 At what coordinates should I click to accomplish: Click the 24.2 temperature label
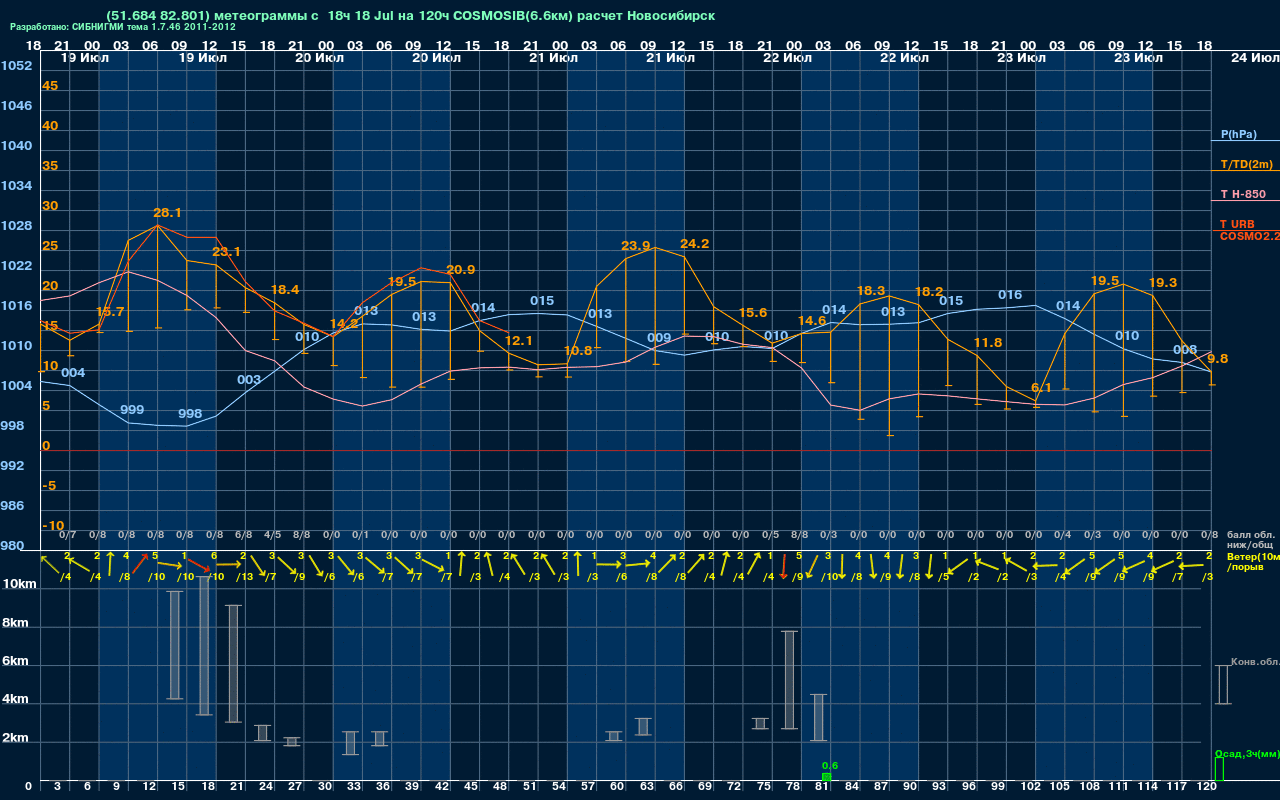(695, 244)
